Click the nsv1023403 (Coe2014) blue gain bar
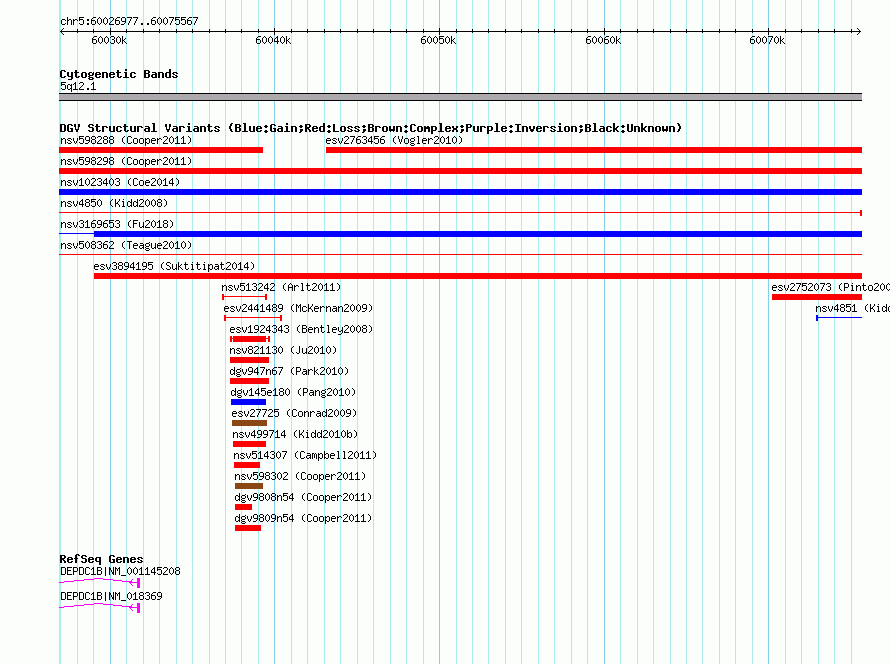The height and width of the screenshot is (664, 890). [460, 192]
